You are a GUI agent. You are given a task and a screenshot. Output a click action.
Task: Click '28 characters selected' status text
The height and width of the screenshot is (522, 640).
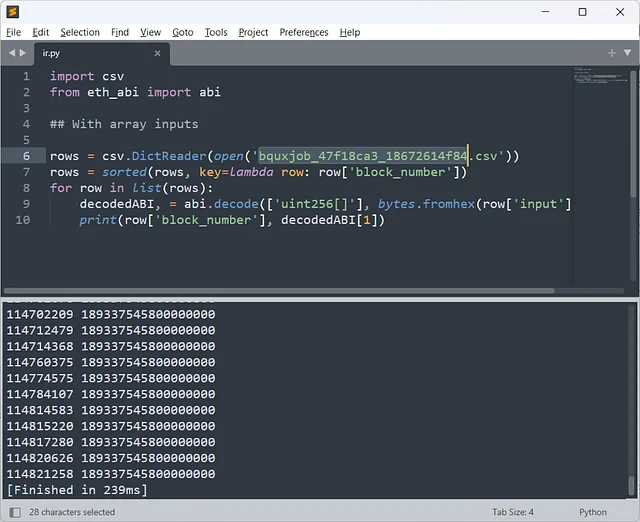pyautogui.click(x=72, y=512)
